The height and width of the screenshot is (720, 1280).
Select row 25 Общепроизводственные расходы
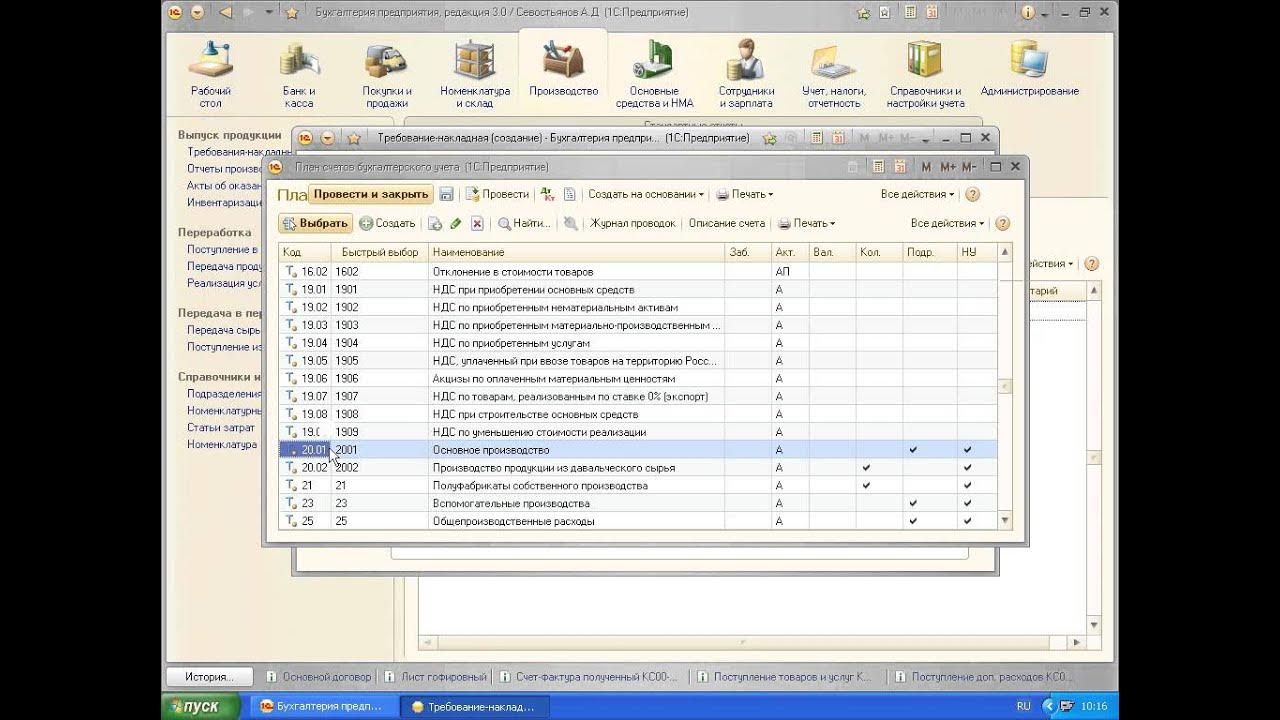coord(638,521)
